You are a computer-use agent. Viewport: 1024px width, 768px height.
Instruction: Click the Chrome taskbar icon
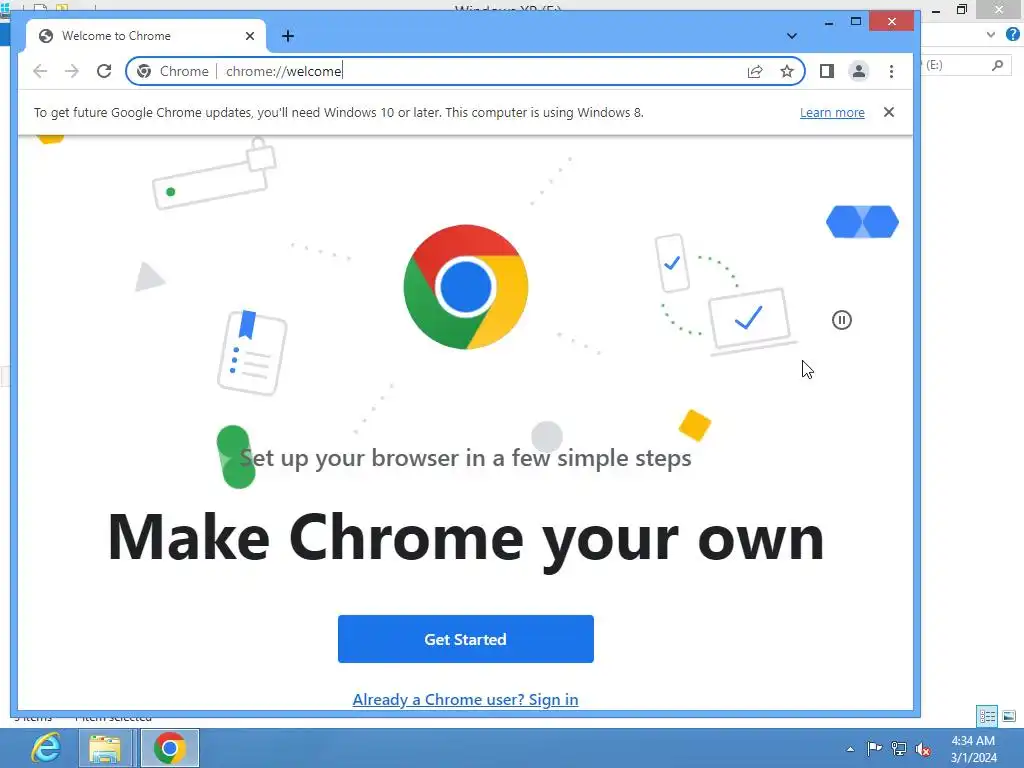pyautogui.click(x=170, y=748)
